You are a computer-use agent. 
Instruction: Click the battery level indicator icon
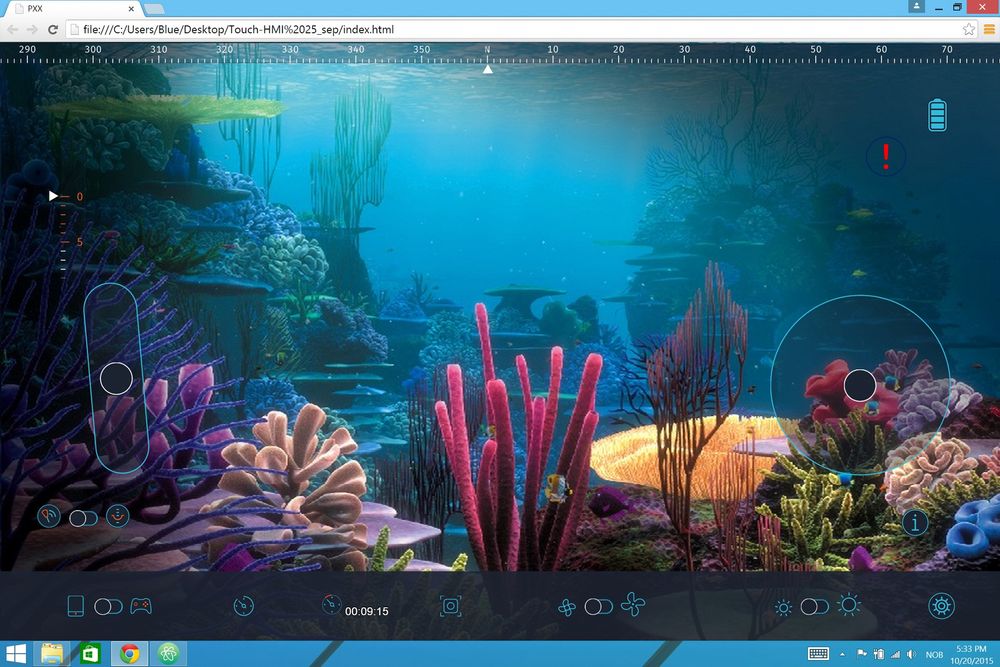coord(937,115)
